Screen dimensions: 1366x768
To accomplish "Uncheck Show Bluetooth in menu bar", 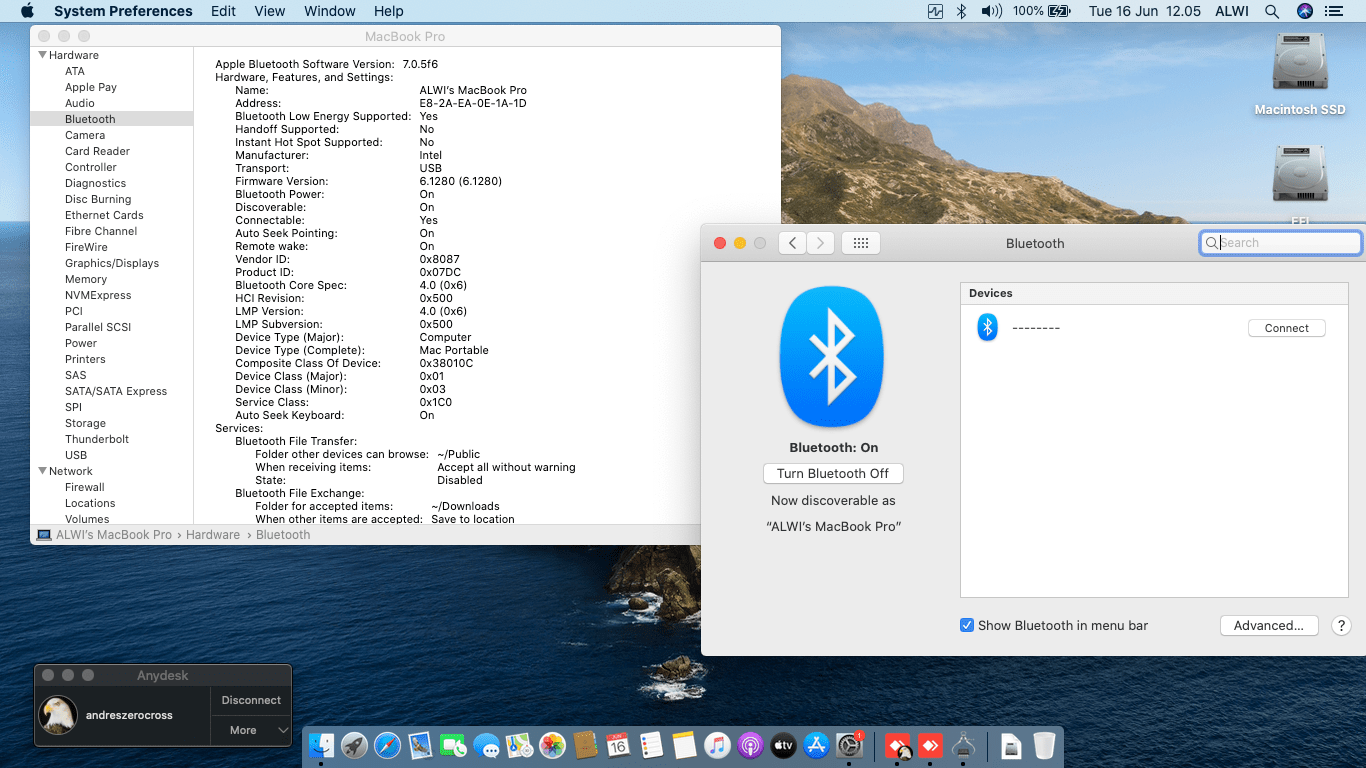I will point(967,626).
